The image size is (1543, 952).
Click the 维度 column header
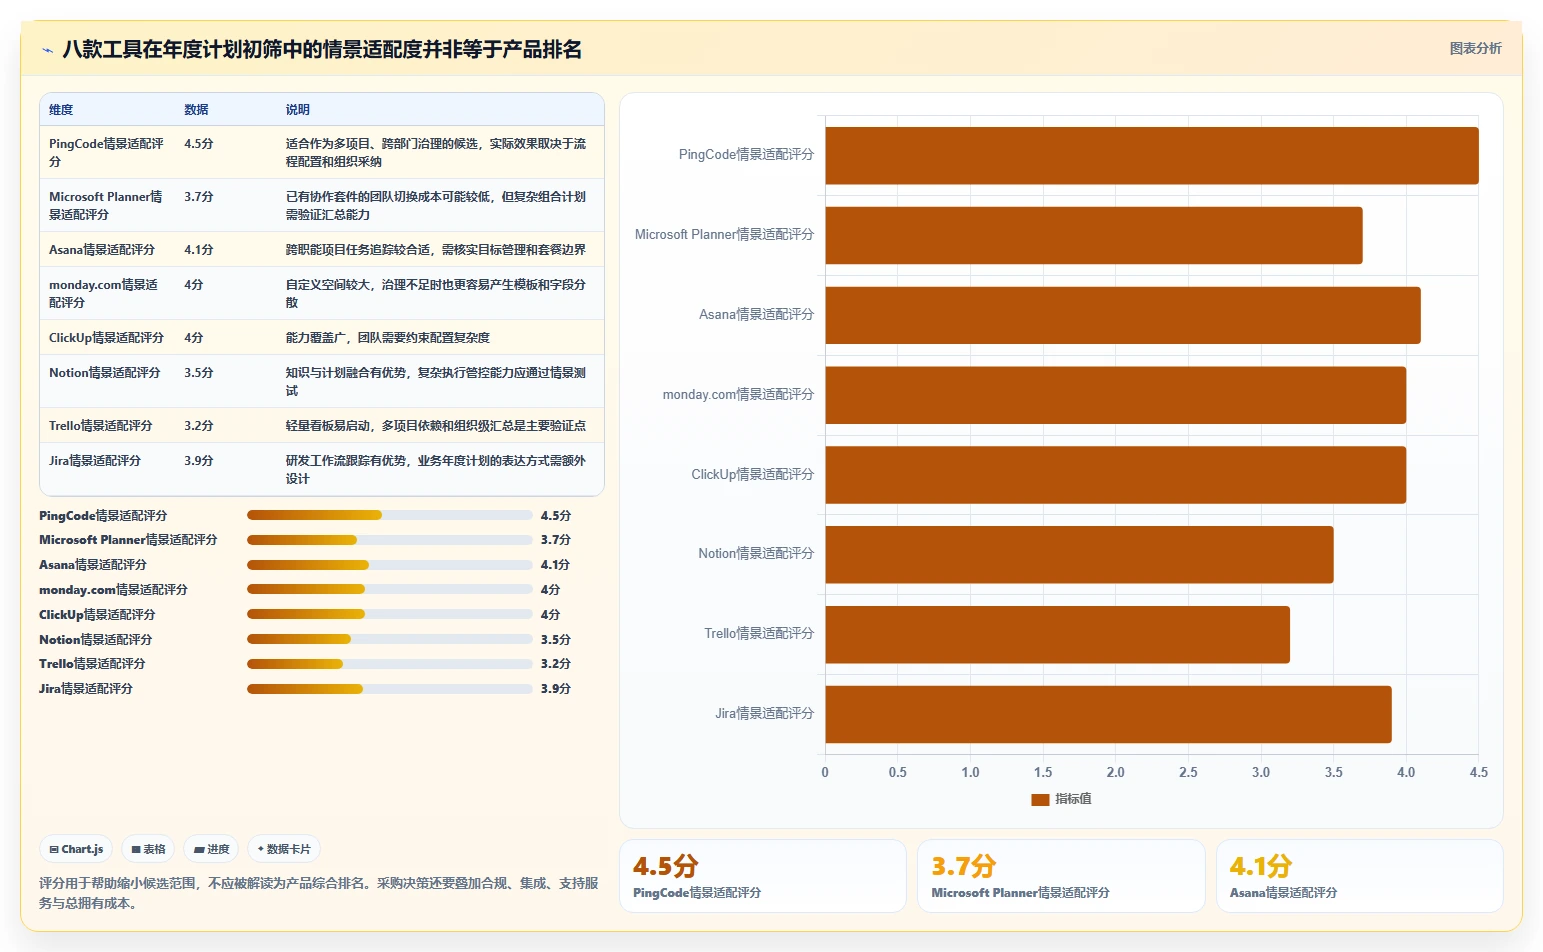tap(61, 110)
